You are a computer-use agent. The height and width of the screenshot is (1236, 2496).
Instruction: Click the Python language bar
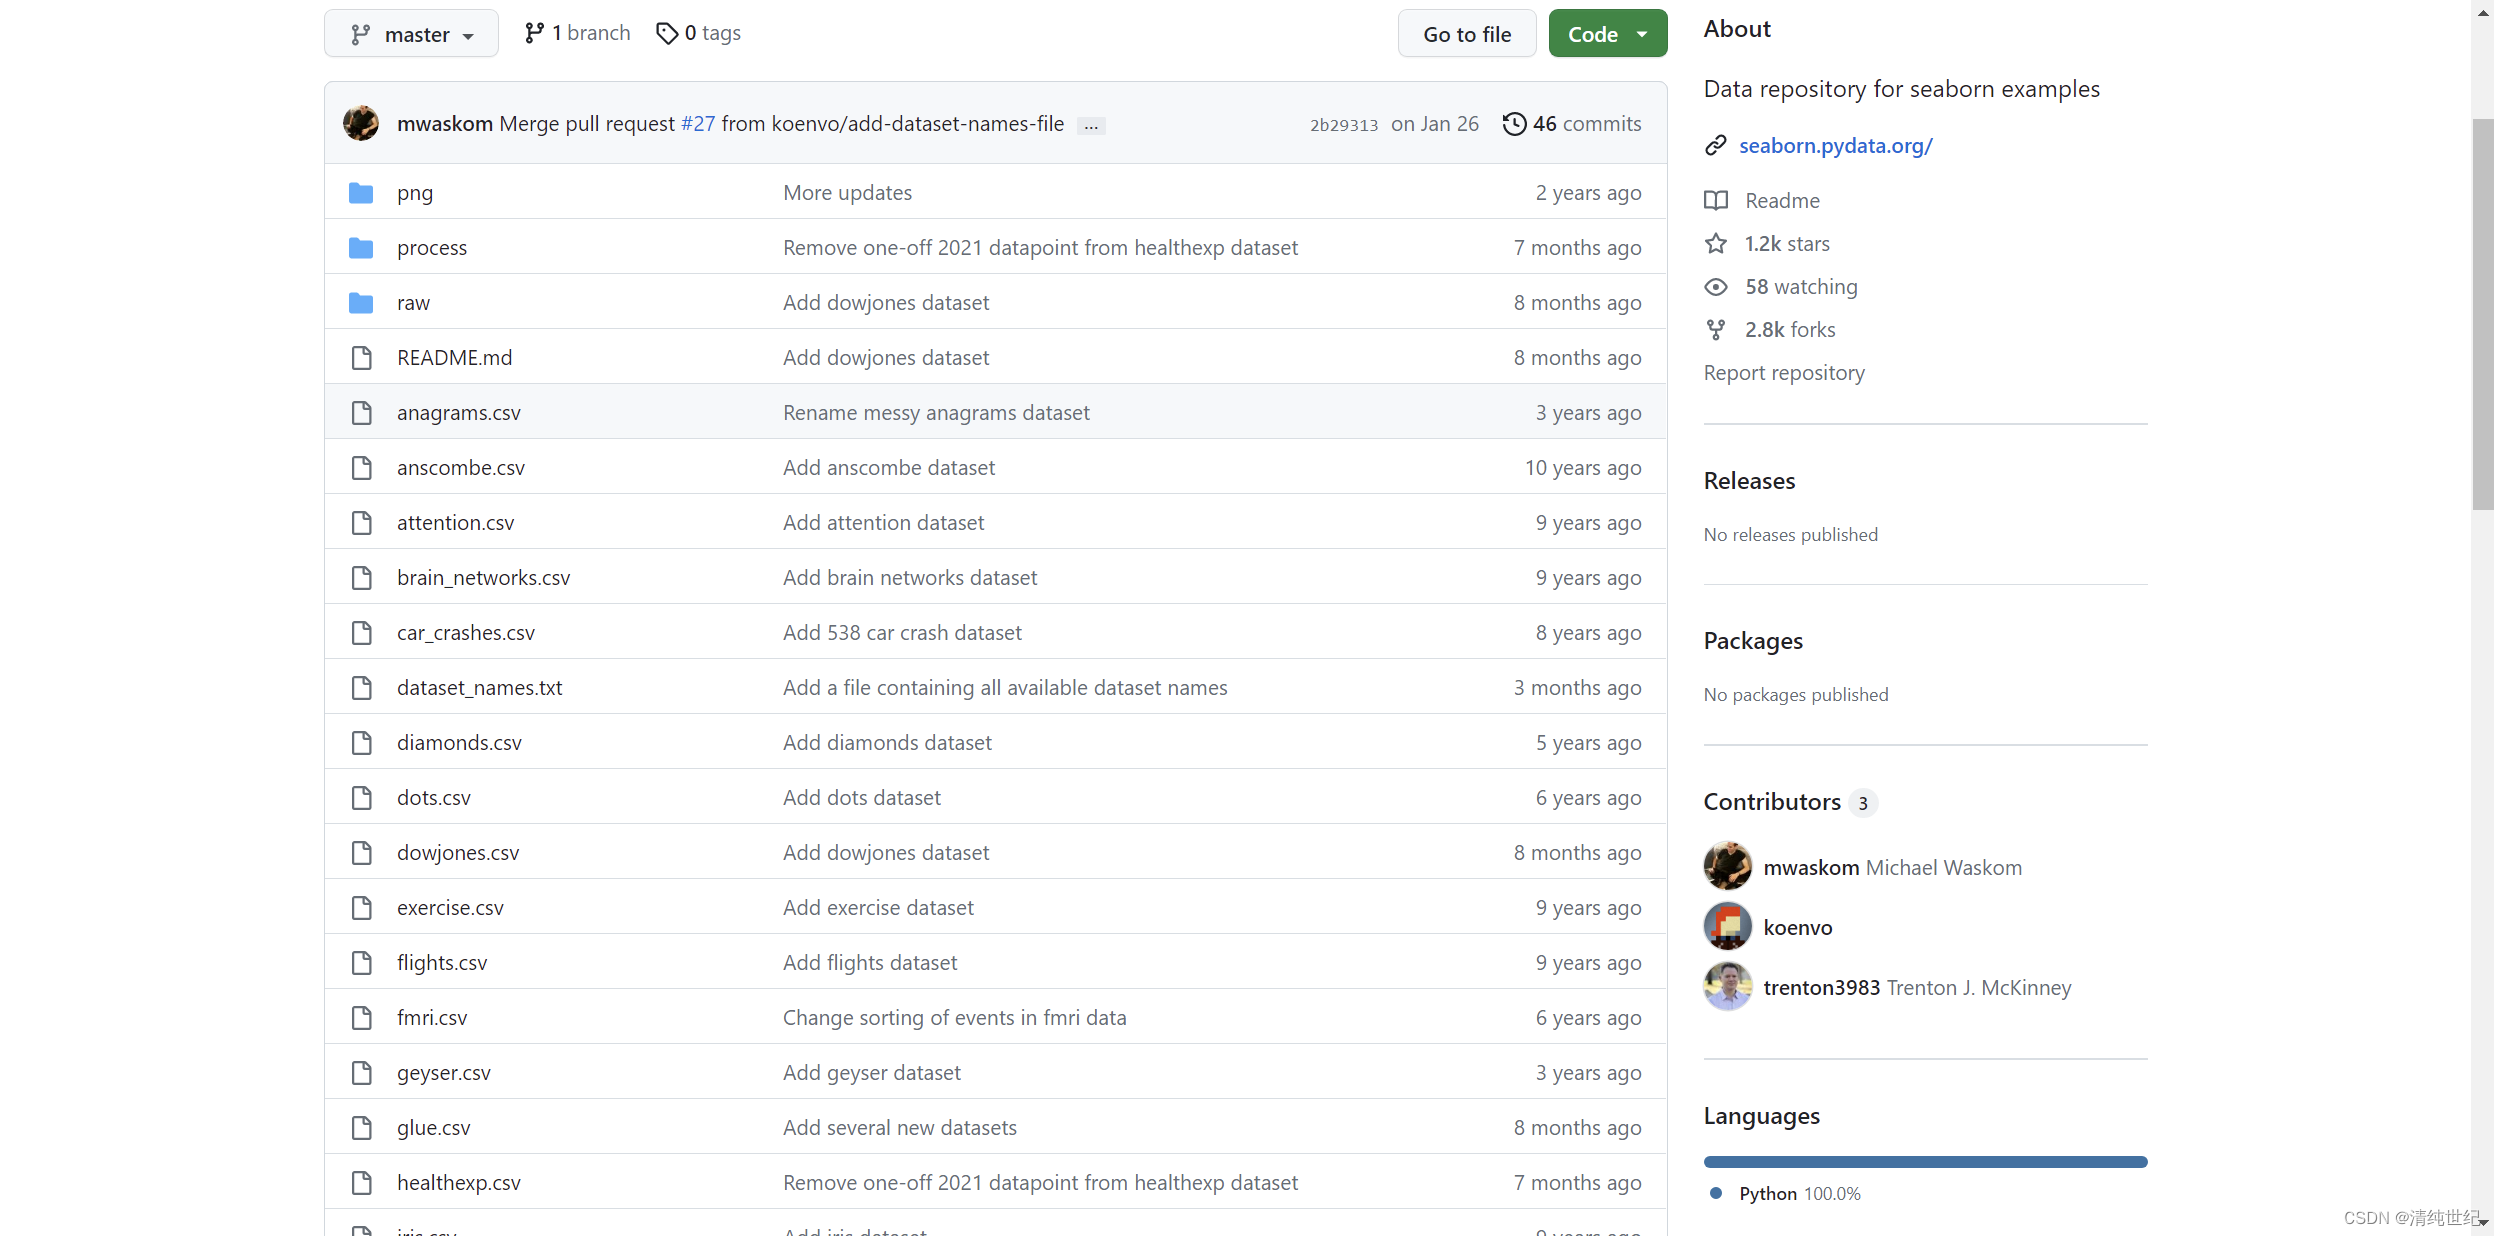point(1925,1162)
